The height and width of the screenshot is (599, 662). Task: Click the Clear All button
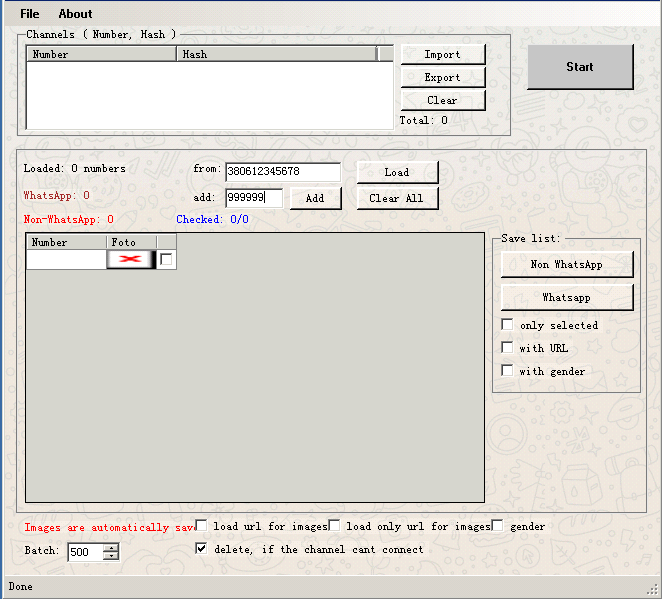397,198
